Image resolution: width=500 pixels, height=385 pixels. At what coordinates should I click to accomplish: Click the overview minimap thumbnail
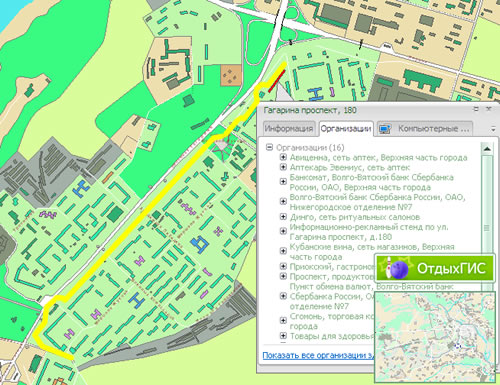pos(435,337)
